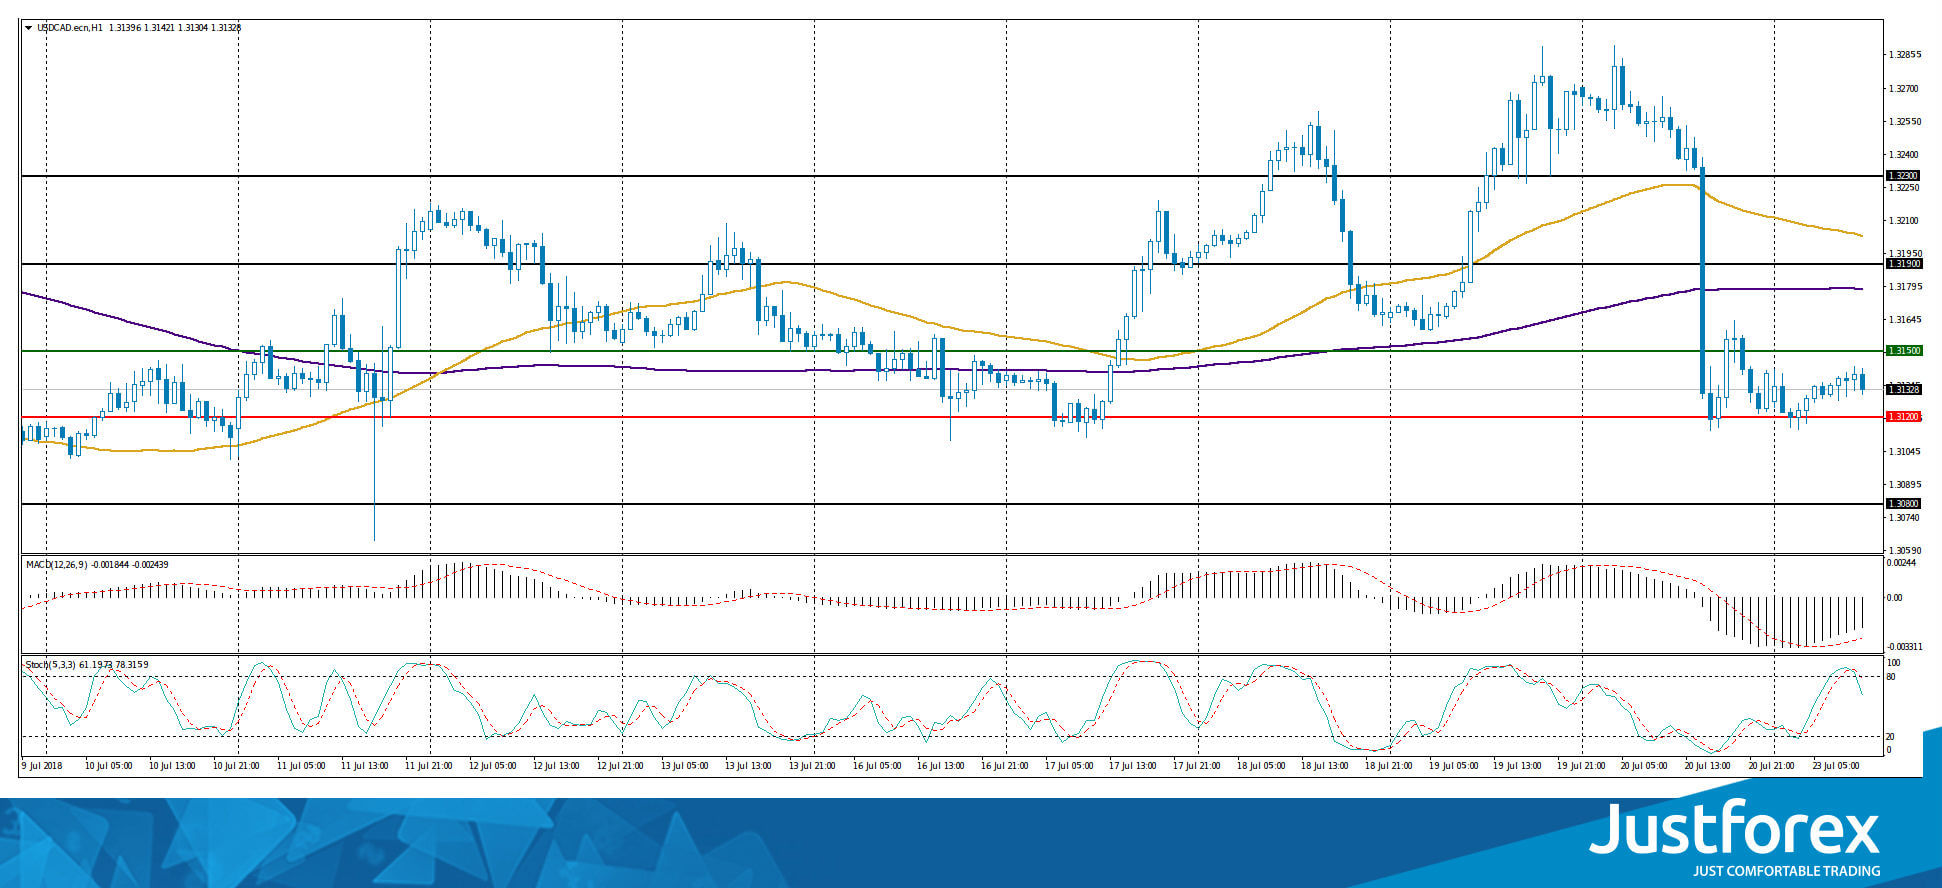The width and height of the screenshot is (1942, 888).
Task: Click the 10 Jul 05:00 time label
Action: [x=110, y=766]
